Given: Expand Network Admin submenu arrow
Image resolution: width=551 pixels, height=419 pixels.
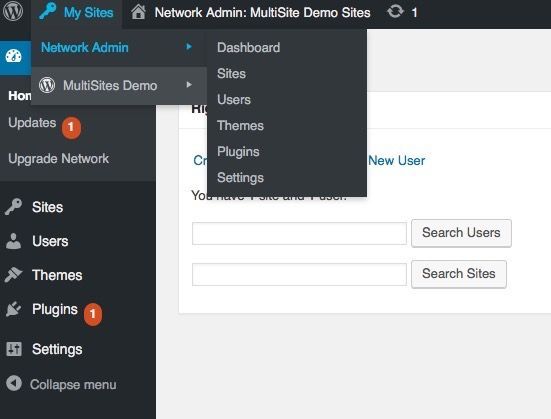Looking at the screenshot, I should click(189, 47).
